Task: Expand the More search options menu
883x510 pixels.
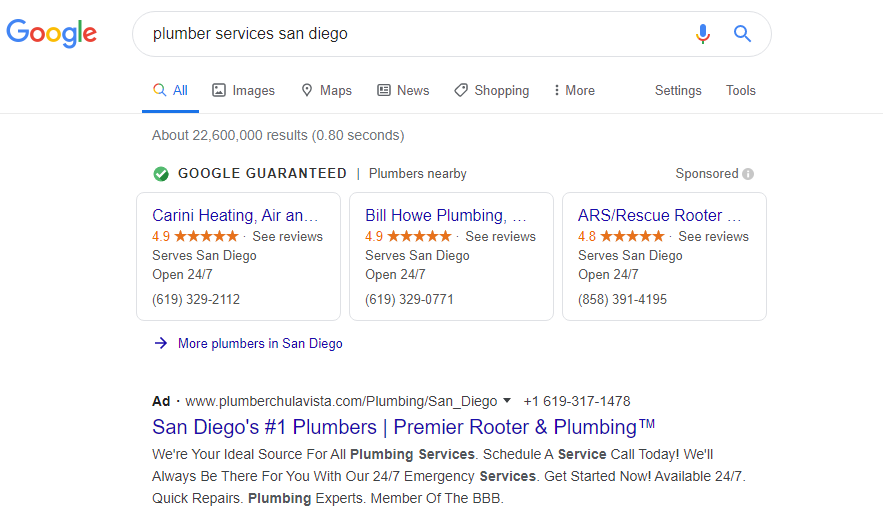Action: [x=574, y=90]
